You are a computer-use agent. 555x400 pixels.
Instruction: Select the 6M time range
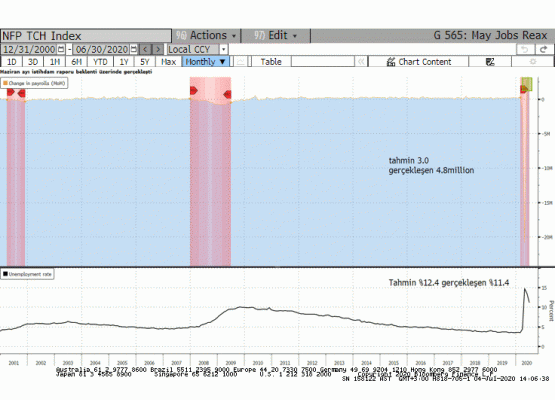[76, 62]
